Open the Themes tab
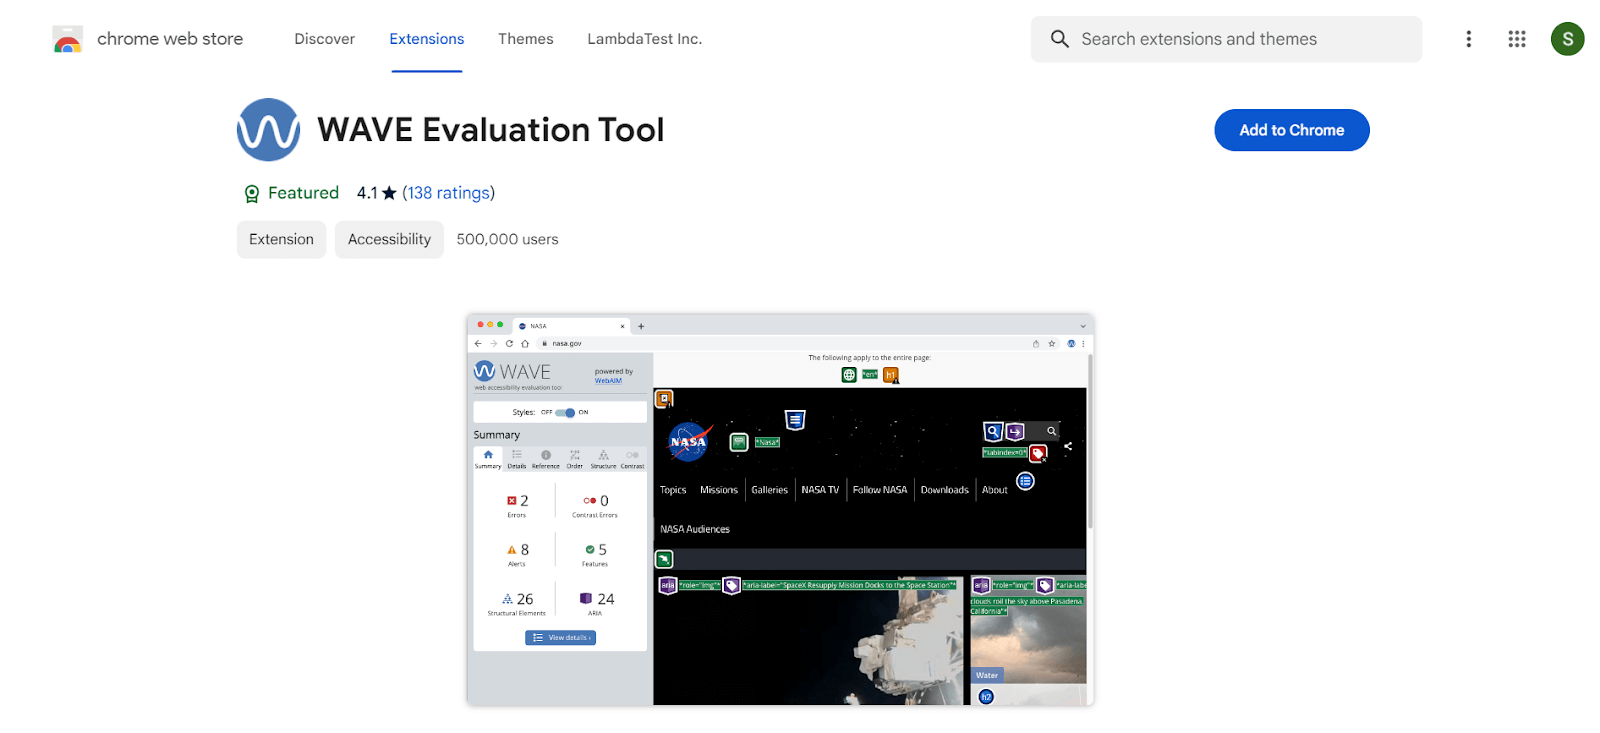The height and width of the screenshot is (733, 1600). (x=526, y=39)
